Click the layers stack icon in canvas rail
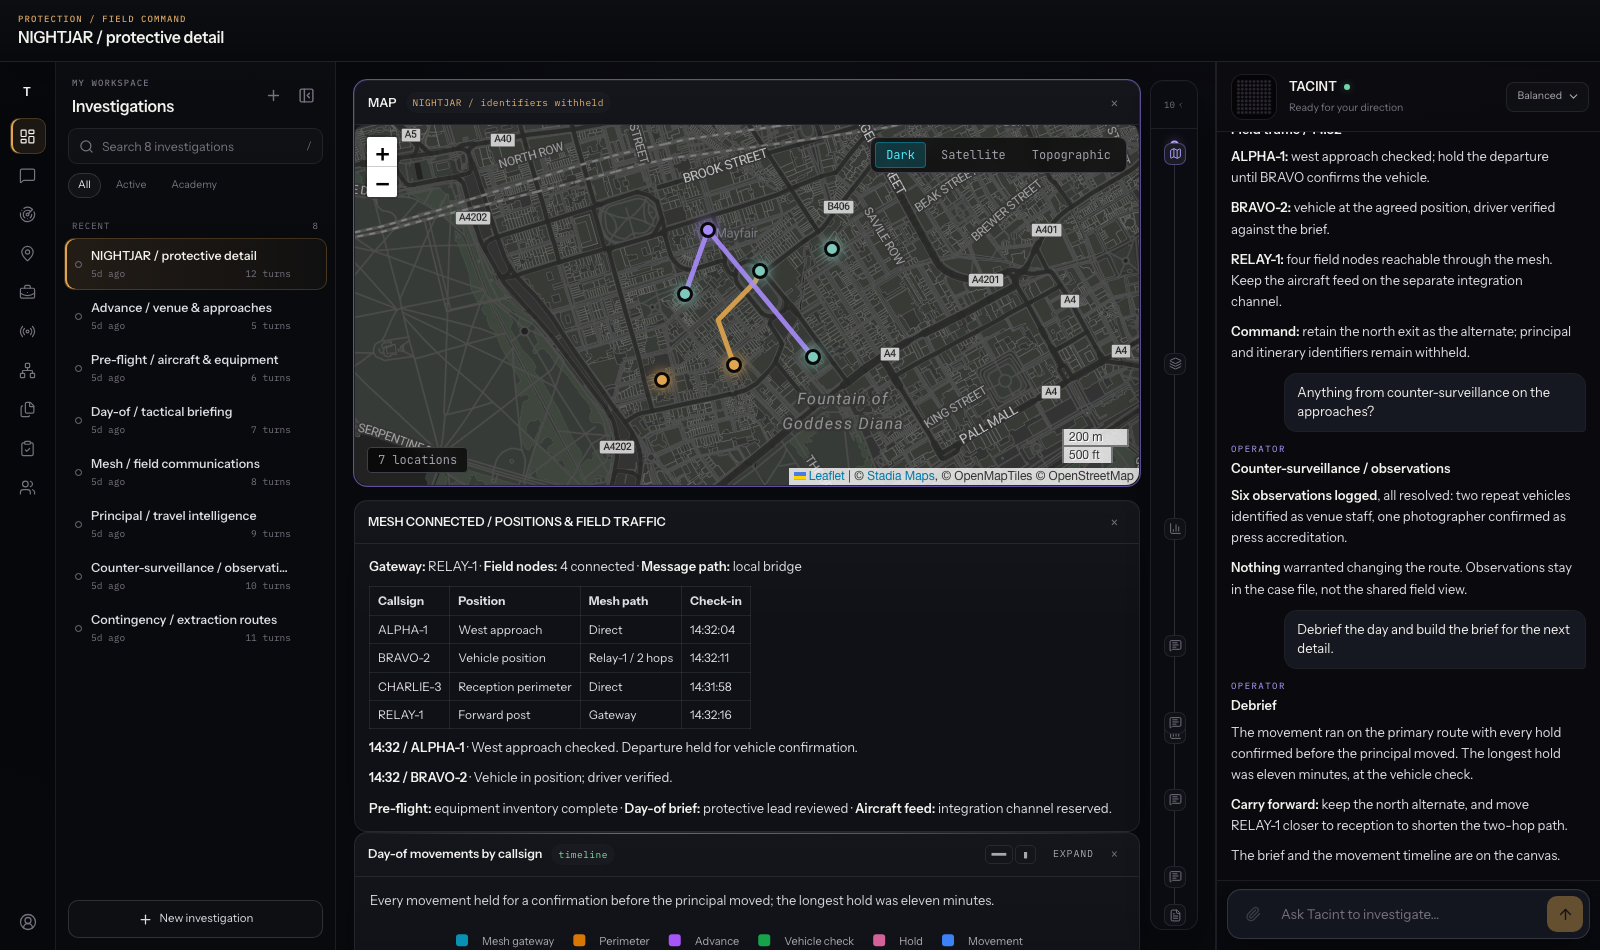This screenshot has height=950, width=1600. coord(1176,364)
